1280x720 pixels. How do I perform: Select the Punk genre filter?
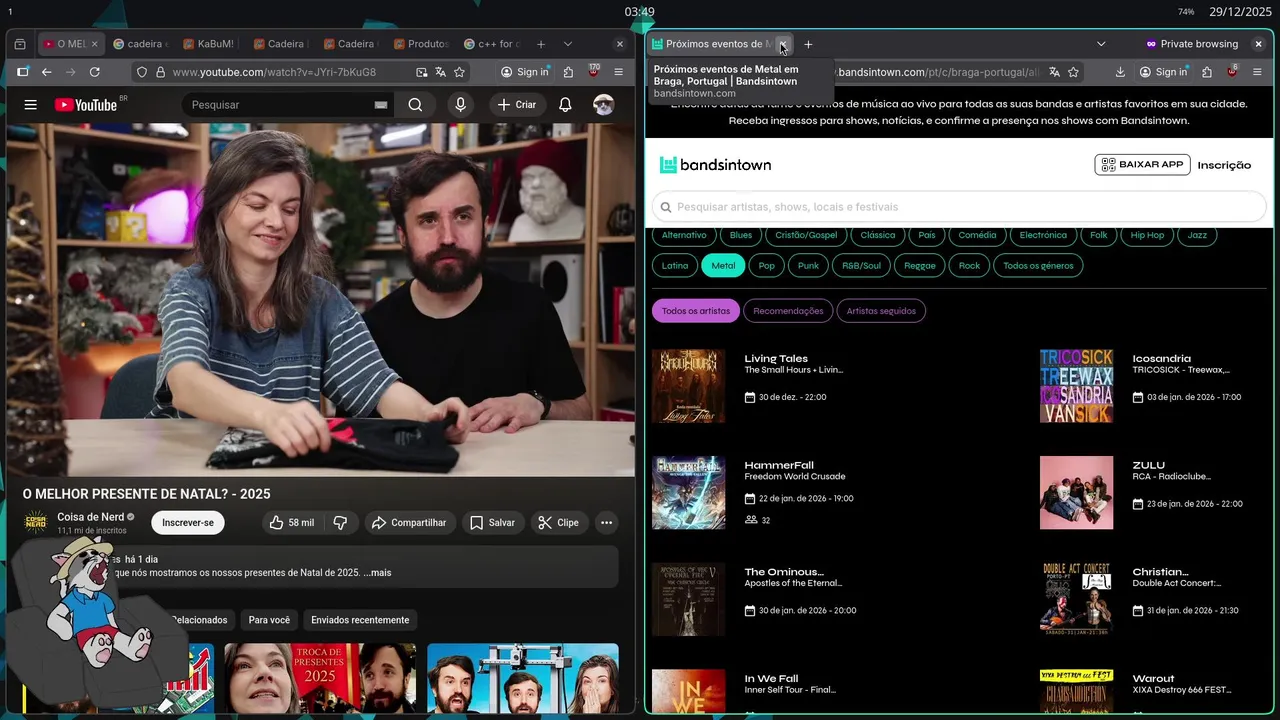pyautogui.click(x=808, y=265)
